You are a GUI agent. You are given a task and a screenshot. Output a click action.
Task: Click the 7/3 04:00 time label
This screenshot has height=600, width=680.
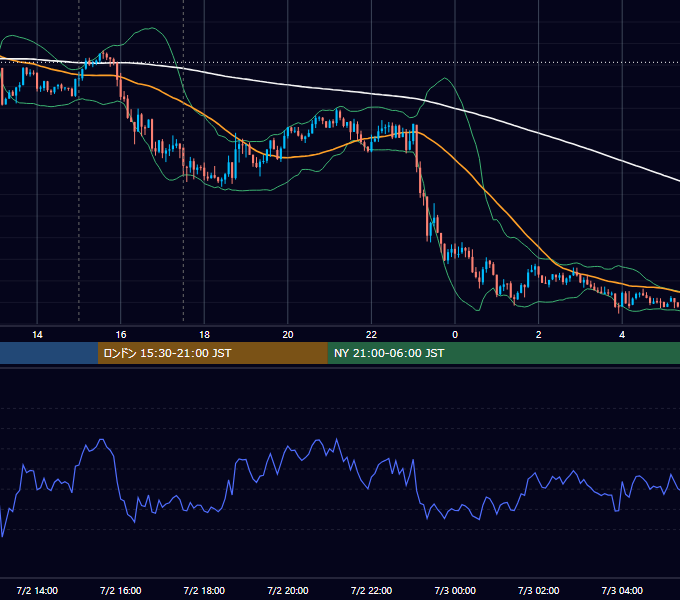point(622,590)
